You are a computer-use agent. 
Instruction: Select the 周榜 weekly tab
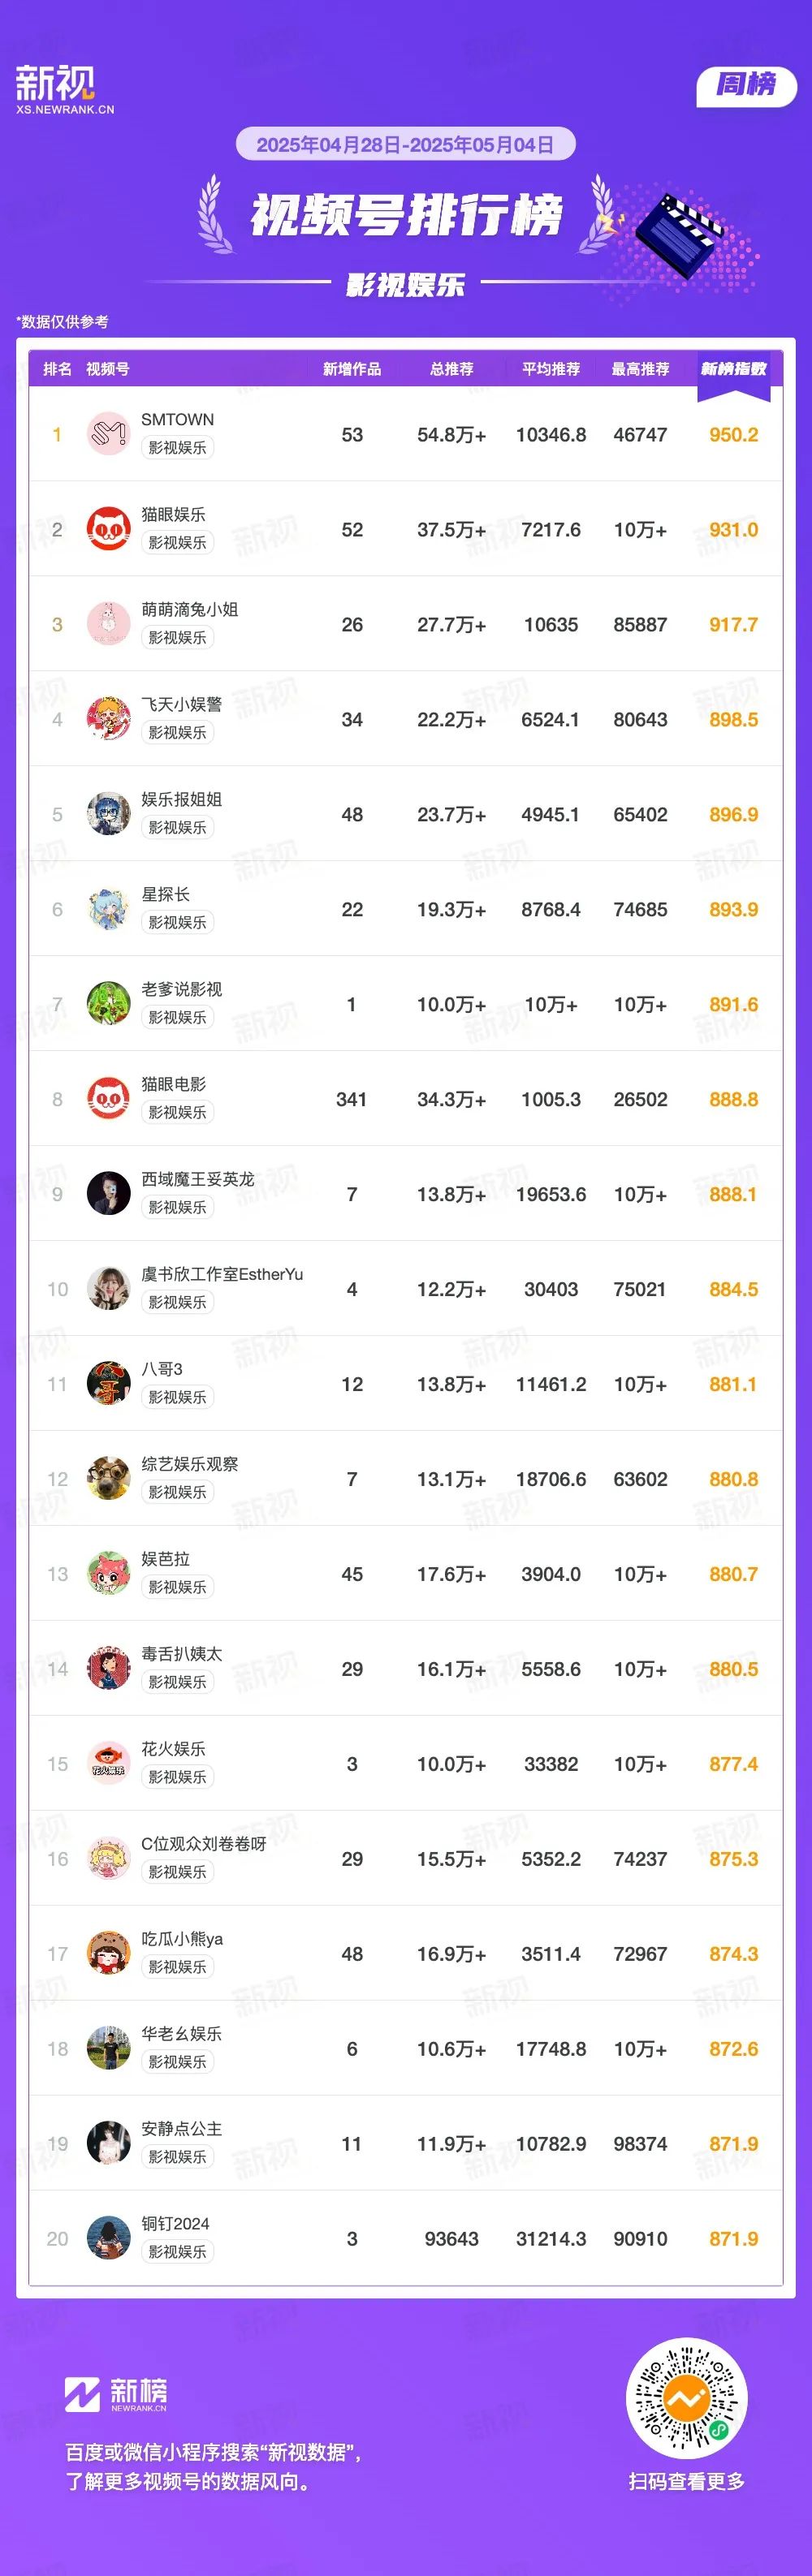(746, 85)
